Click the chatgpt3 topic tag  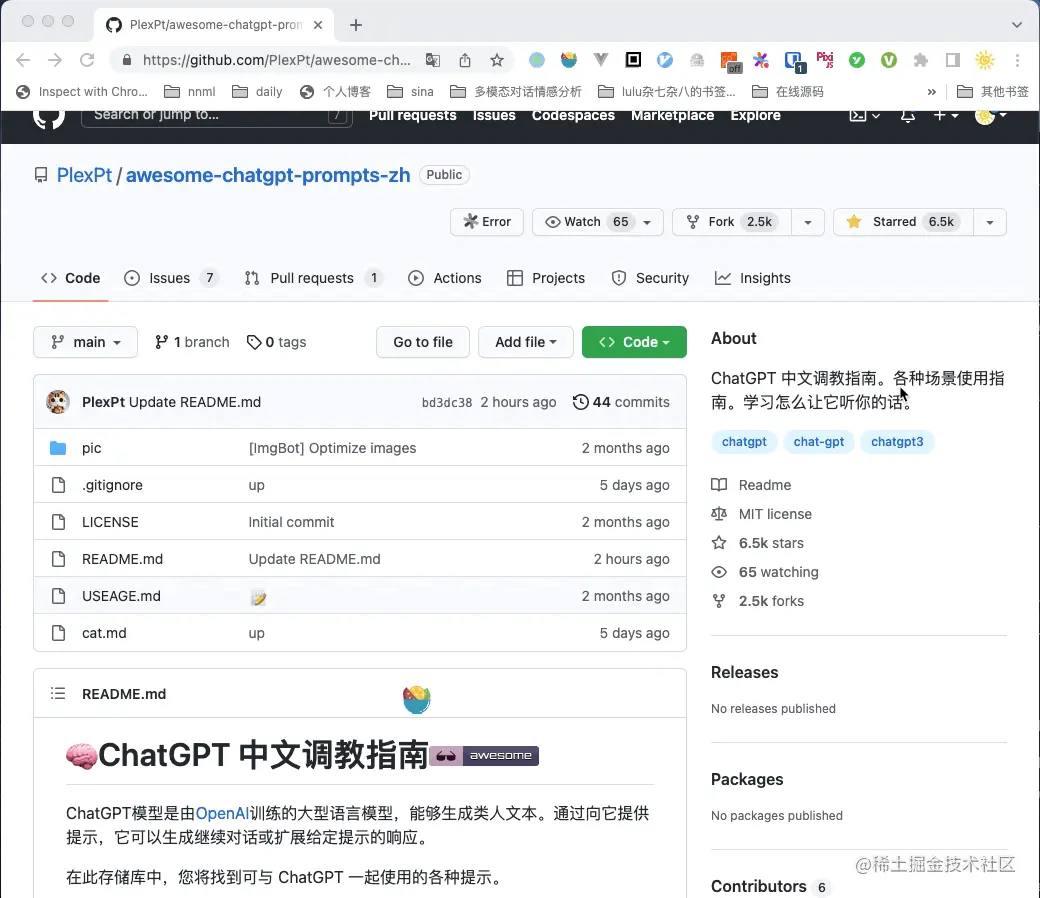tap(897, 442)
